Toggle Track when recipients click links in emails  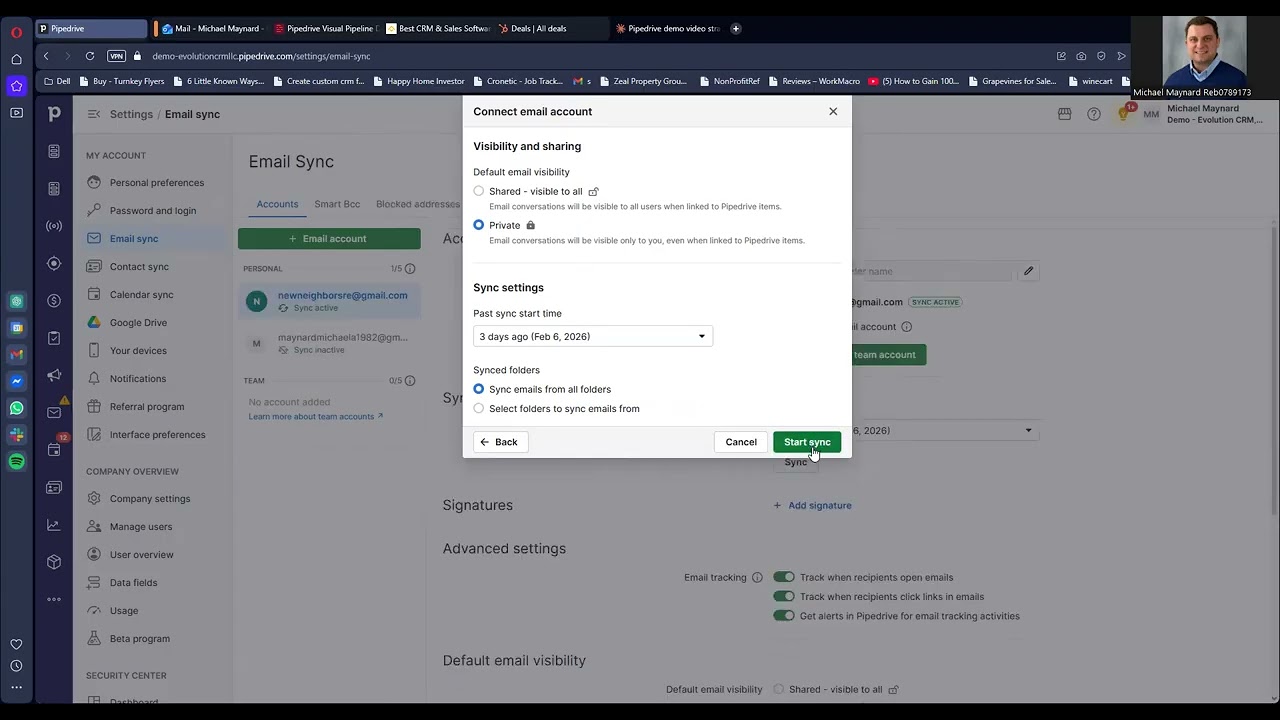[x=784, y=596]
